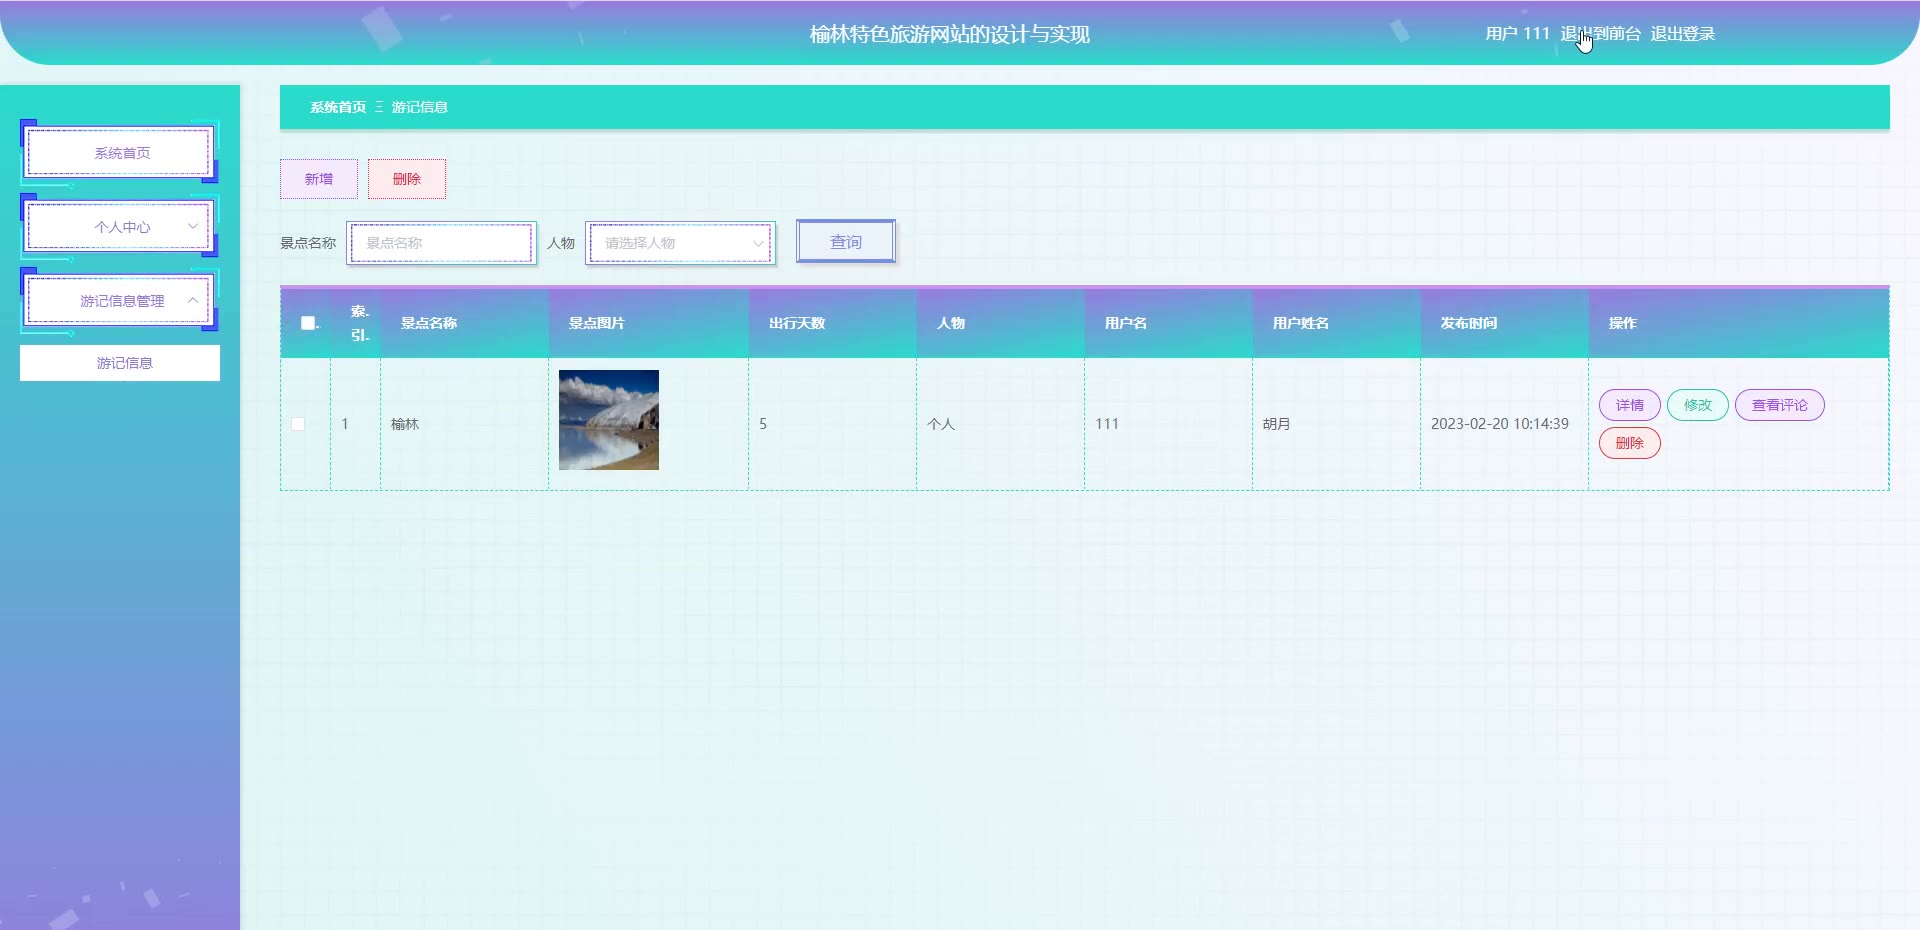Open 游记信息 submenu item
This screenshot has width=1920, height=930.
click(x=120, y=363)
